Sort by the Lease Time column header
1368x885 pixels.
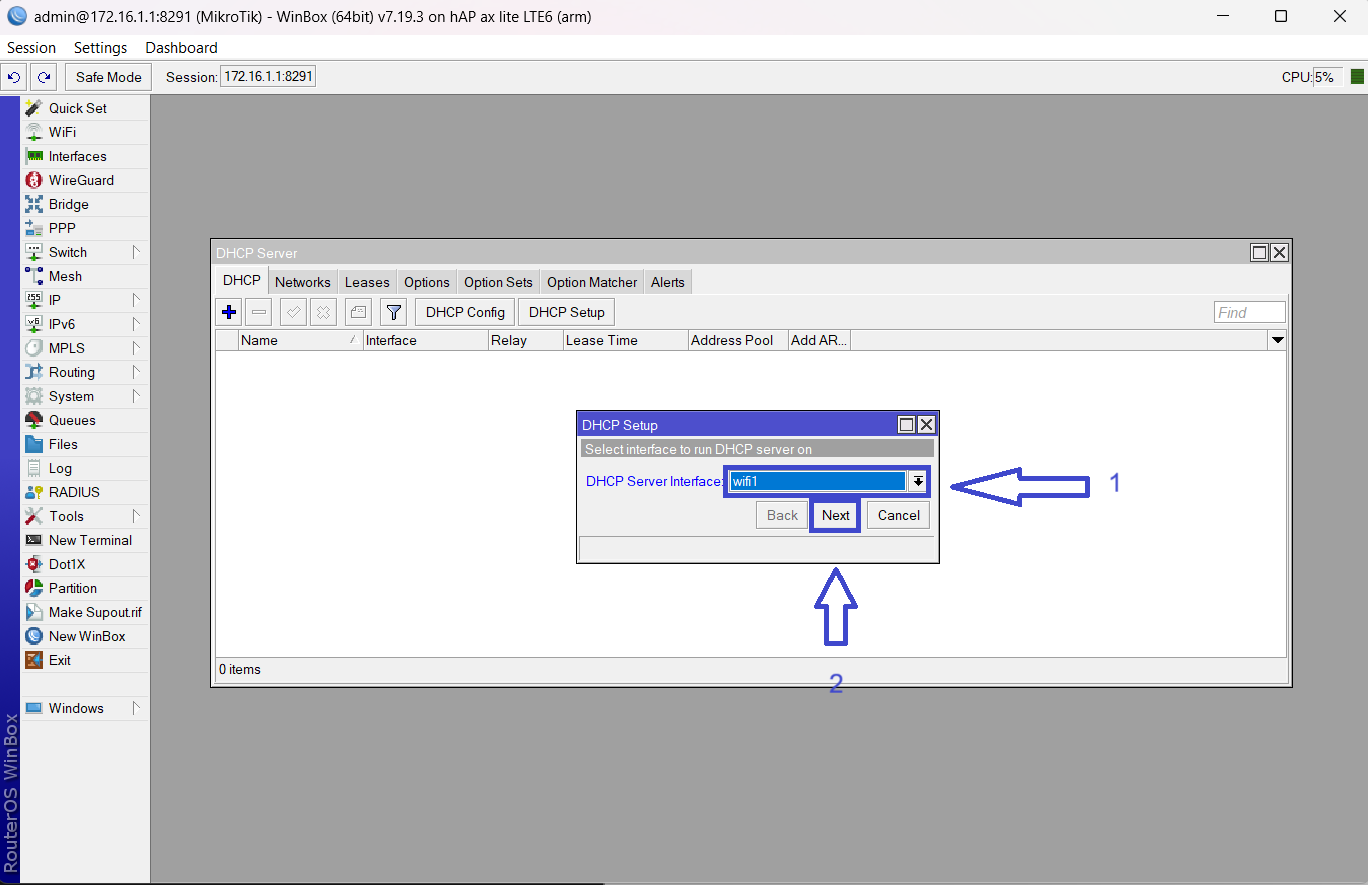[626, 340]
